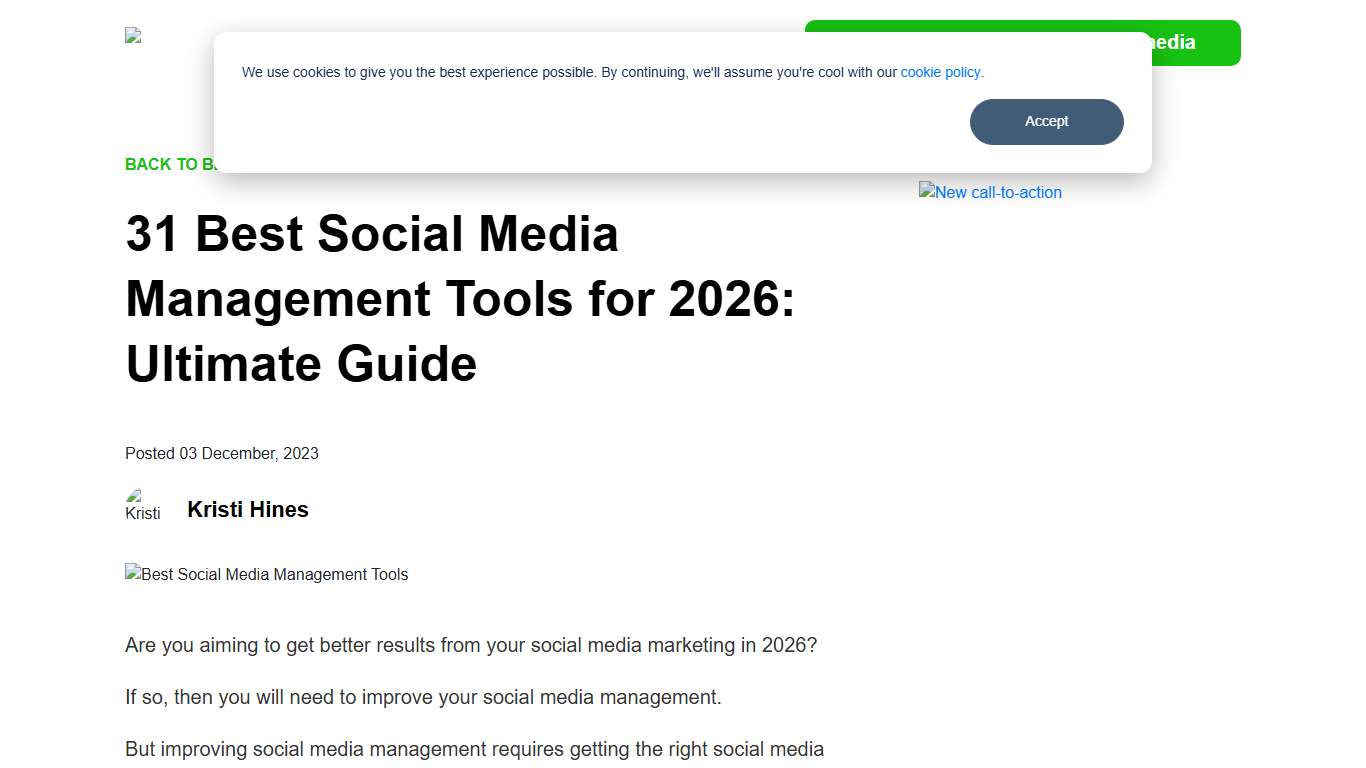Open the cookie policy link
This screenshot has height=768, width=1366.
tap(939, 72)
